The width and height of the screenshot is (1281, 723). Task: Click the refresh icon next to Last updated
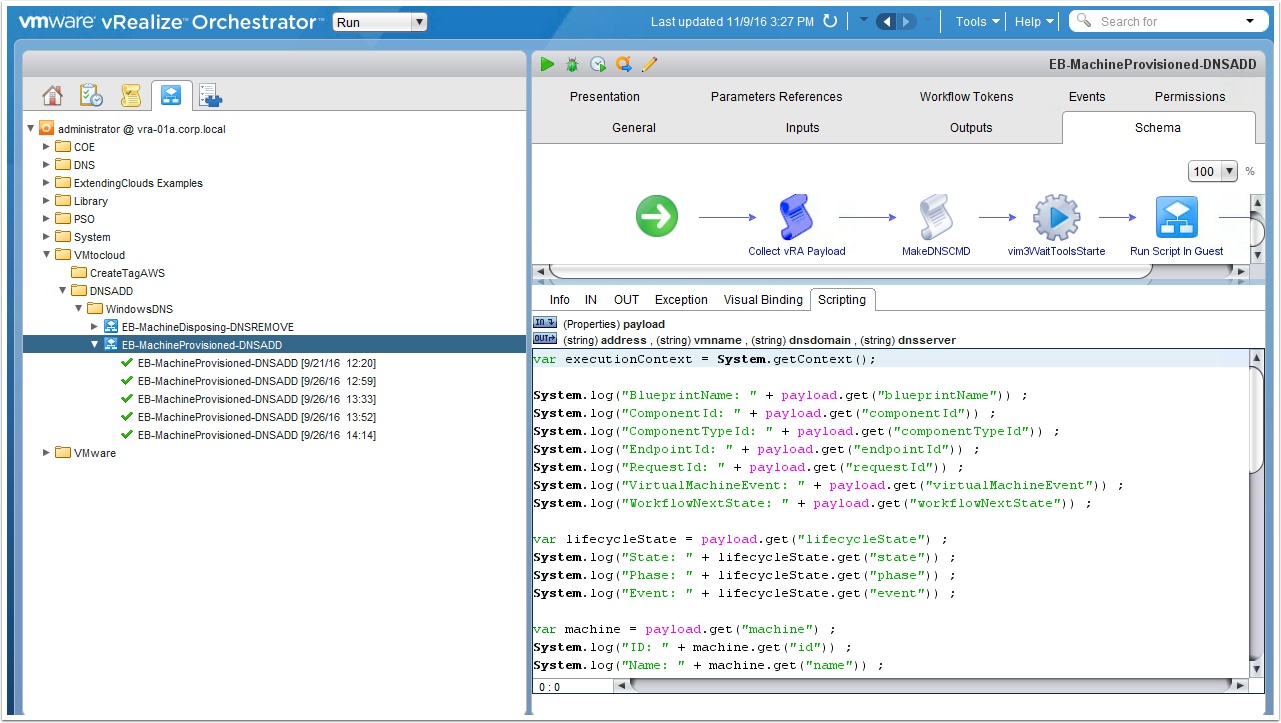[830, 21]
